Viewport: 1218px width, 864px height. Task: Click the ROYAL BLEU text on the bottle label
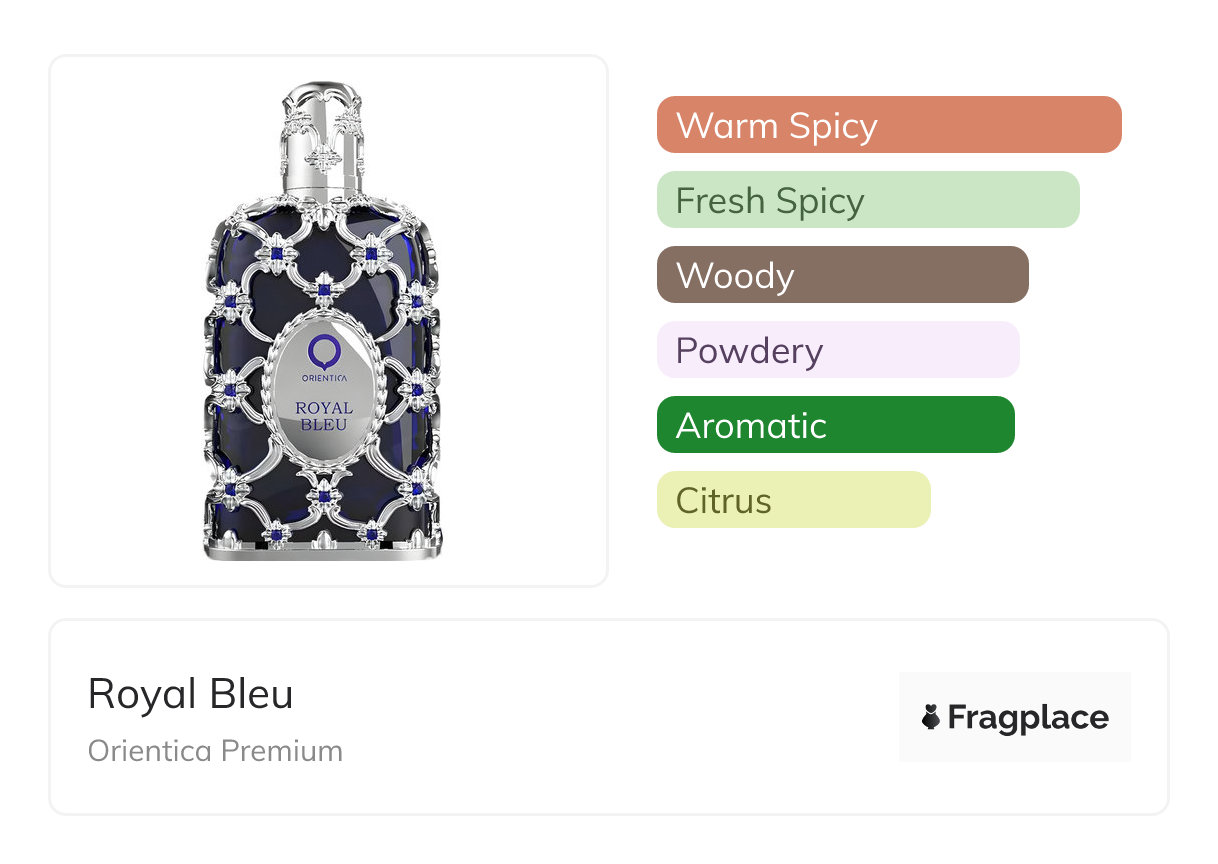click(x=323, y=415)
